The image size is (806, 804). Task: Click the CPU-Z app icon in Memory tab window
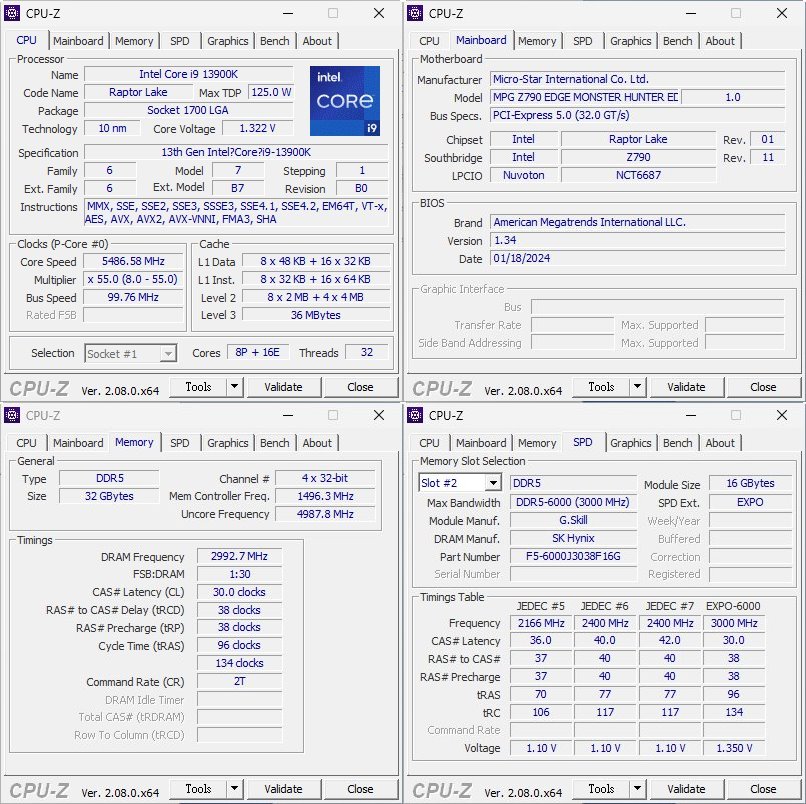(x=12, y=415)
